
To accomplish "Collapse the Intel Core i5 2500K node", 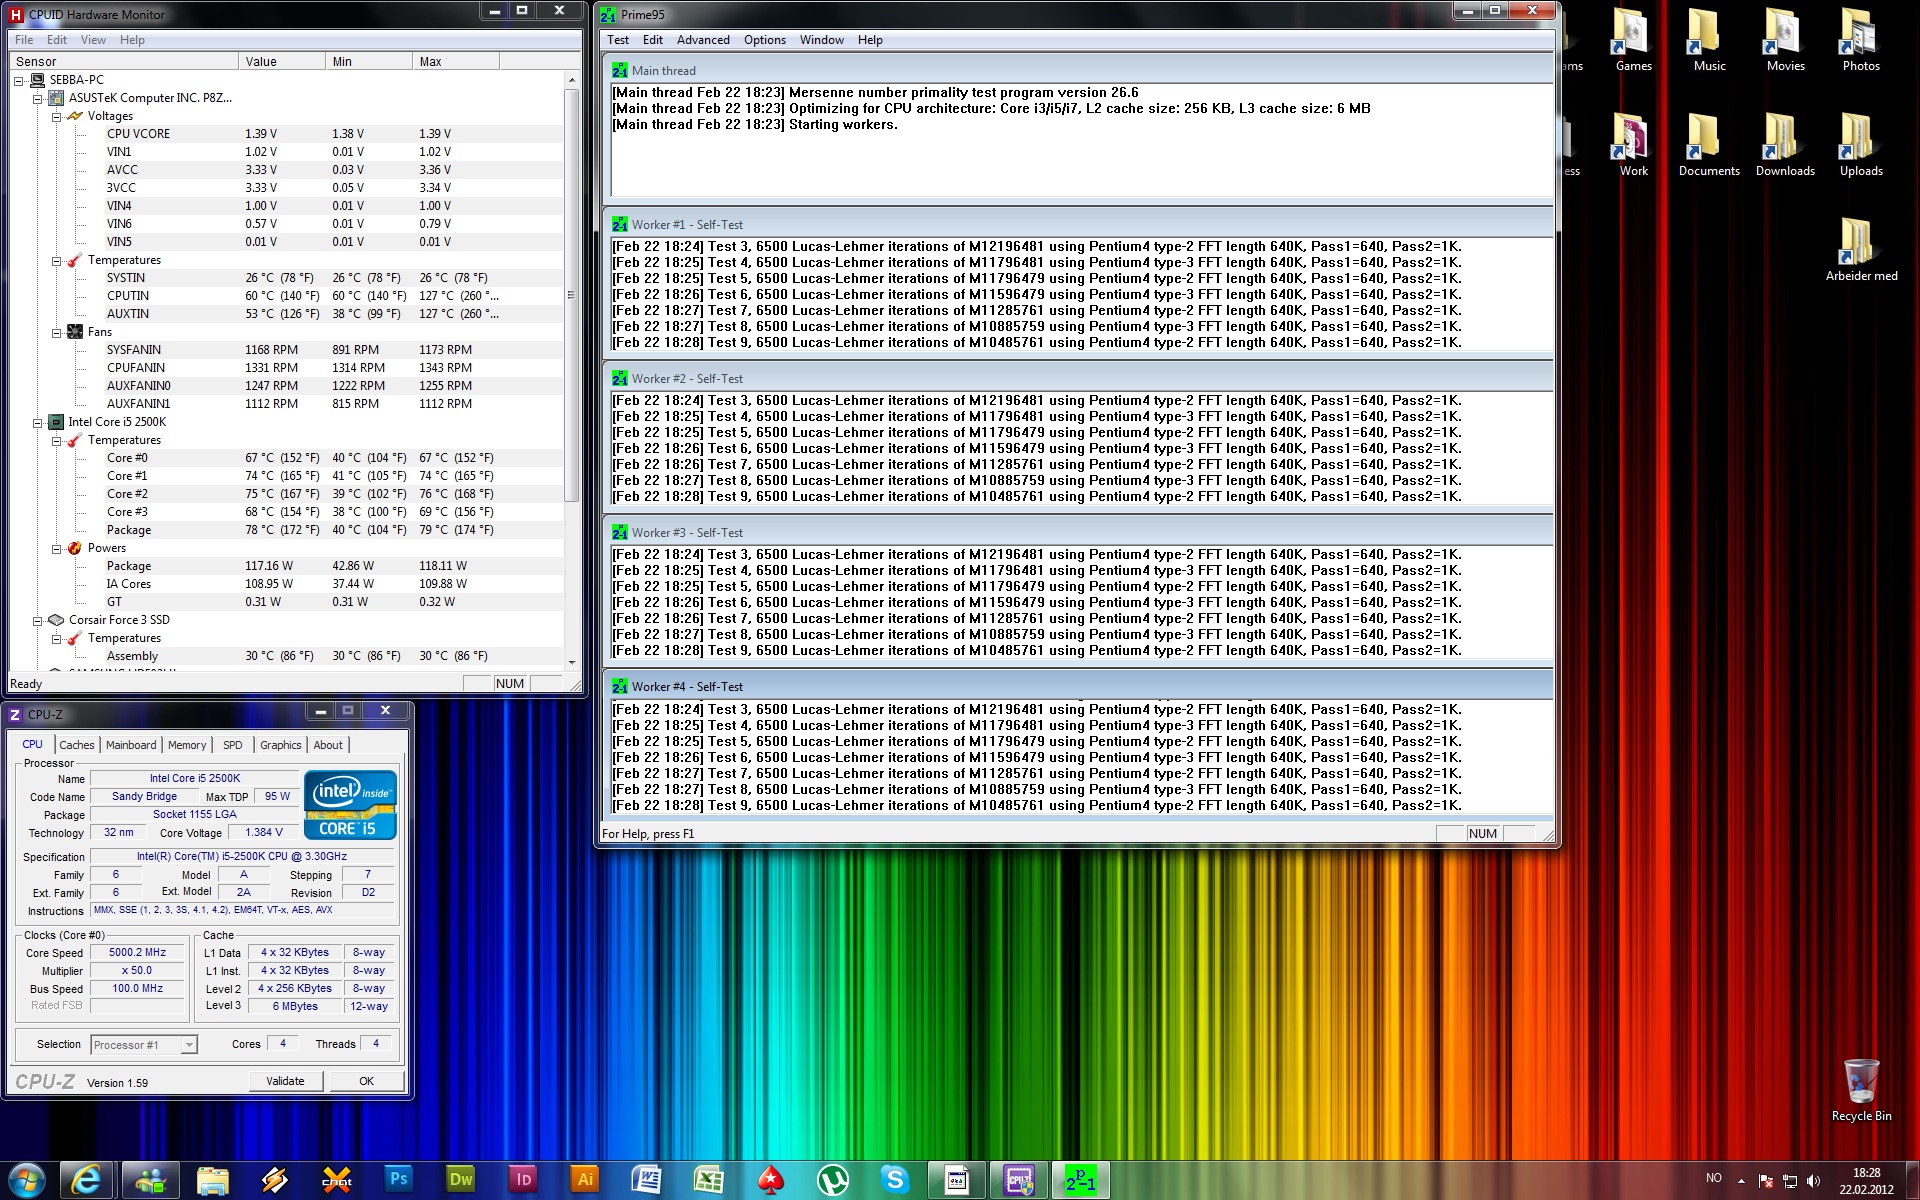I will pyautogui.click(x=38, y=422).
